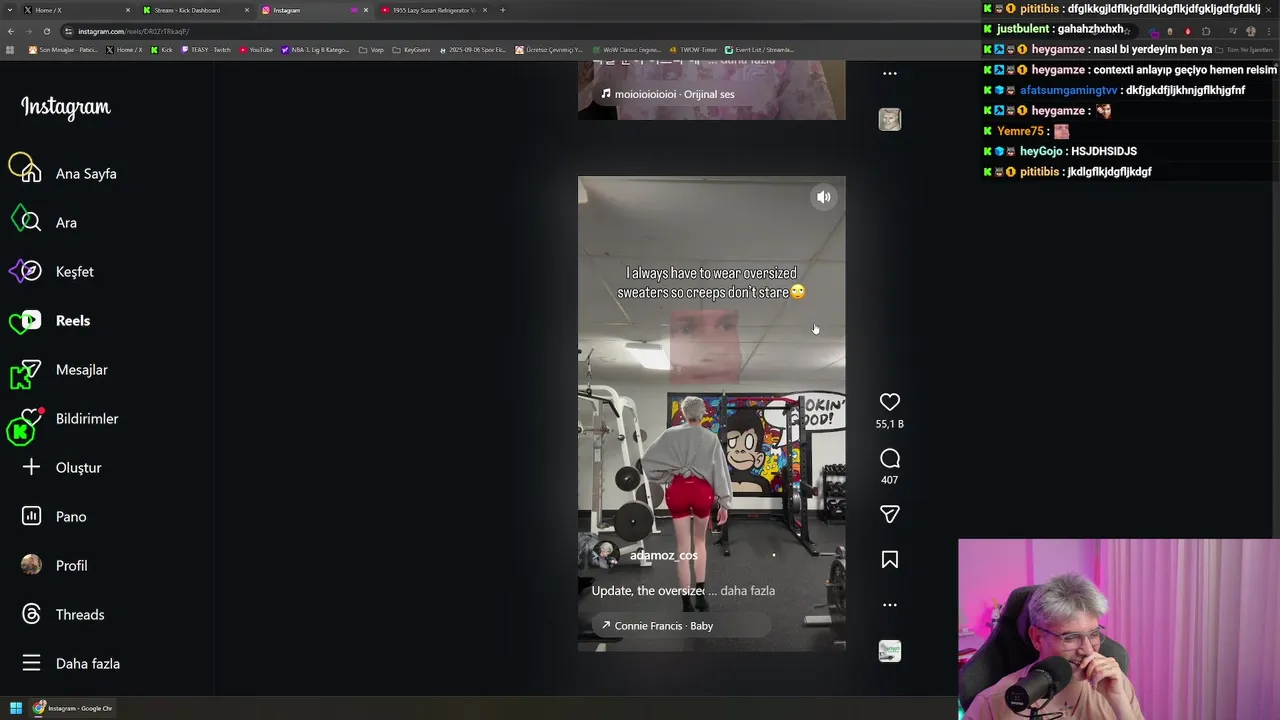Open more options dots of the previous reel
This screenshot has width=1280, height=720.
(x=890, y=73)
